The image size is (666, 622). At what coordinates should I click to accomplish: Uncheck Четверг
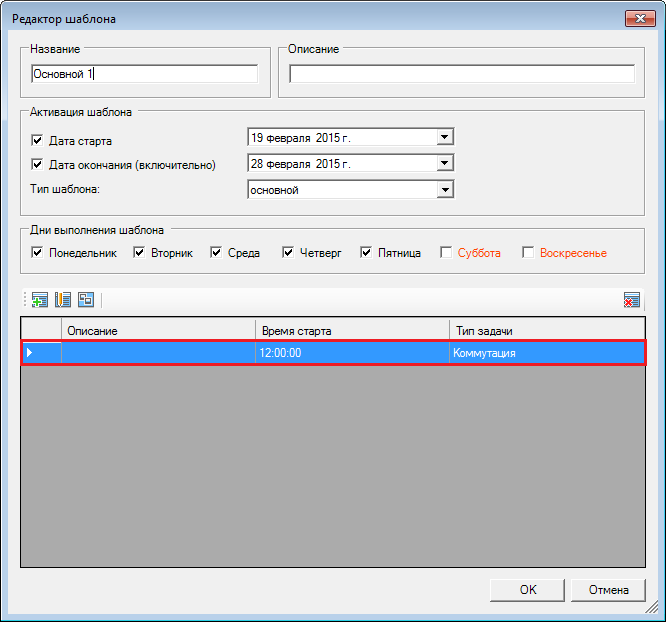(288, 252)
